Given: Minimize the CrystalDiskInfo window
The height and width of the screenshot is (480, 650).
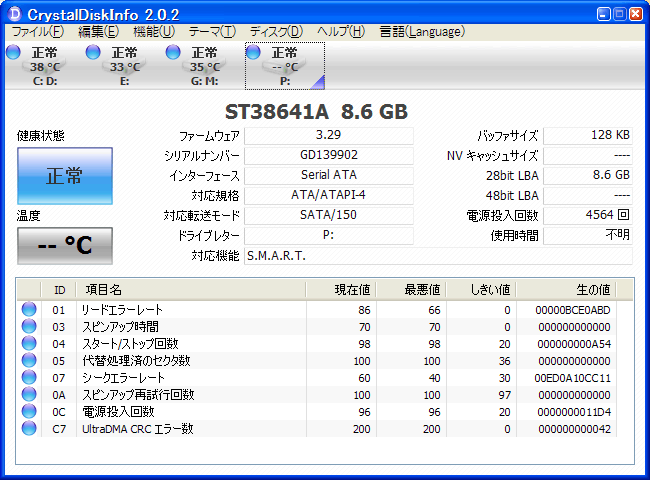Looking at the screenshot, I should [x=604, y=14].
